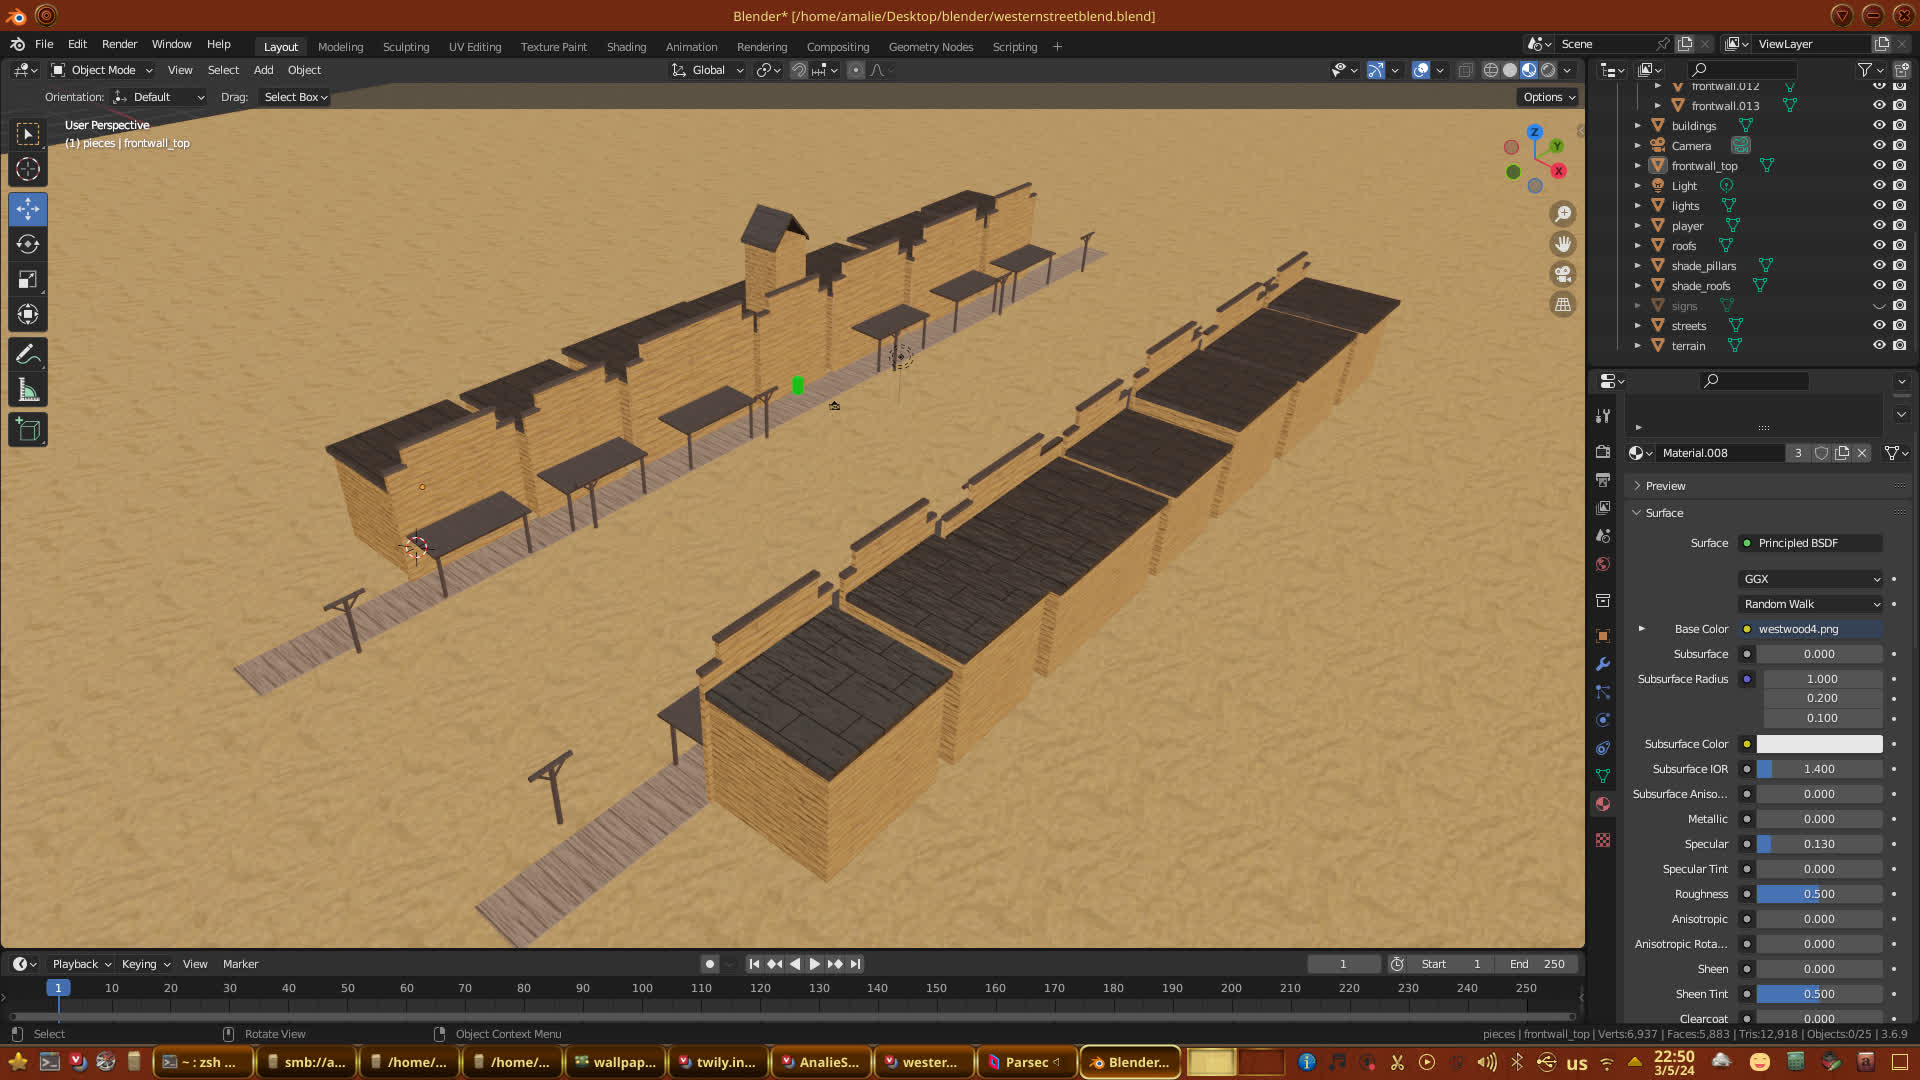Enable the signs collection visibility

click(1879, 306)
